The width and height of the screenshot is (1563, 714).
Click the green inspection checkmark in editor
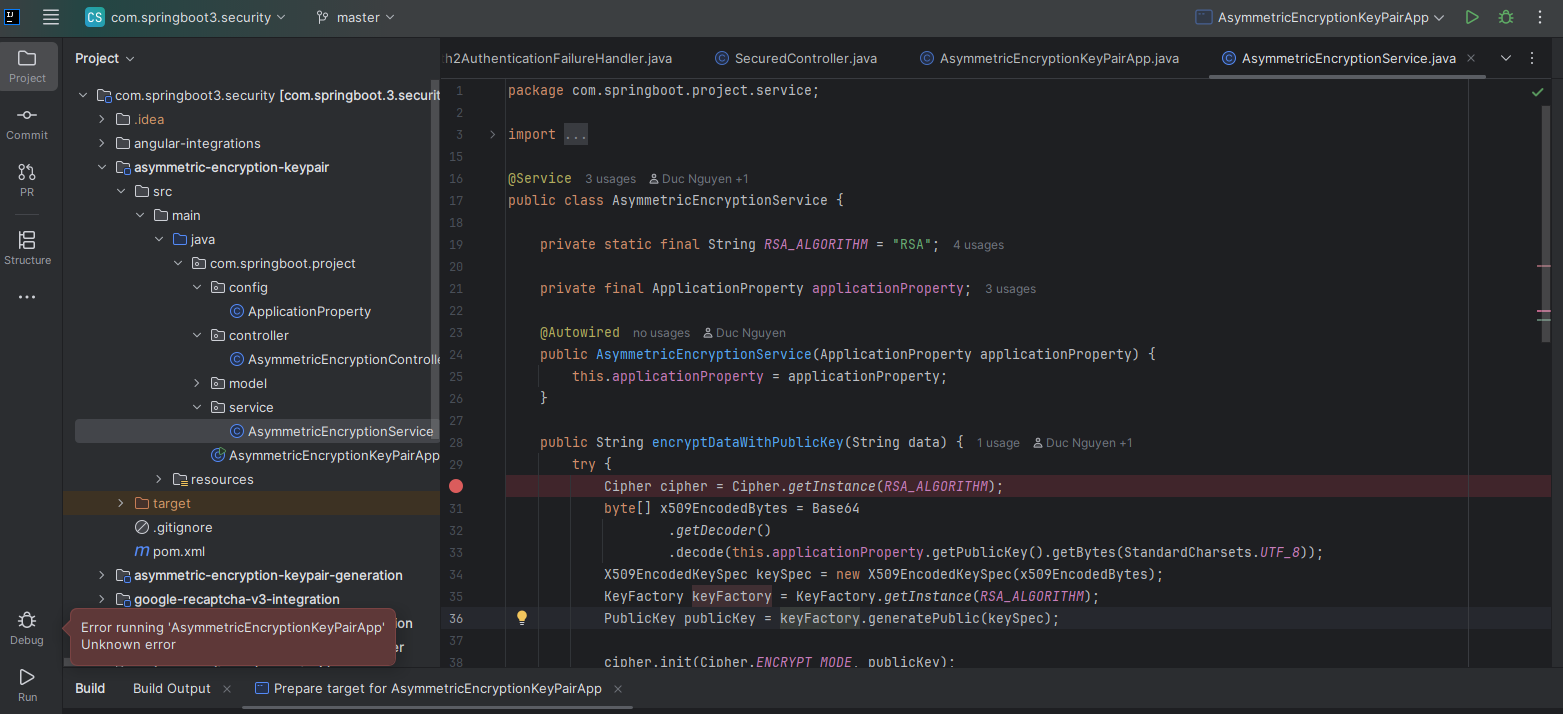(x=1537, y=92)
